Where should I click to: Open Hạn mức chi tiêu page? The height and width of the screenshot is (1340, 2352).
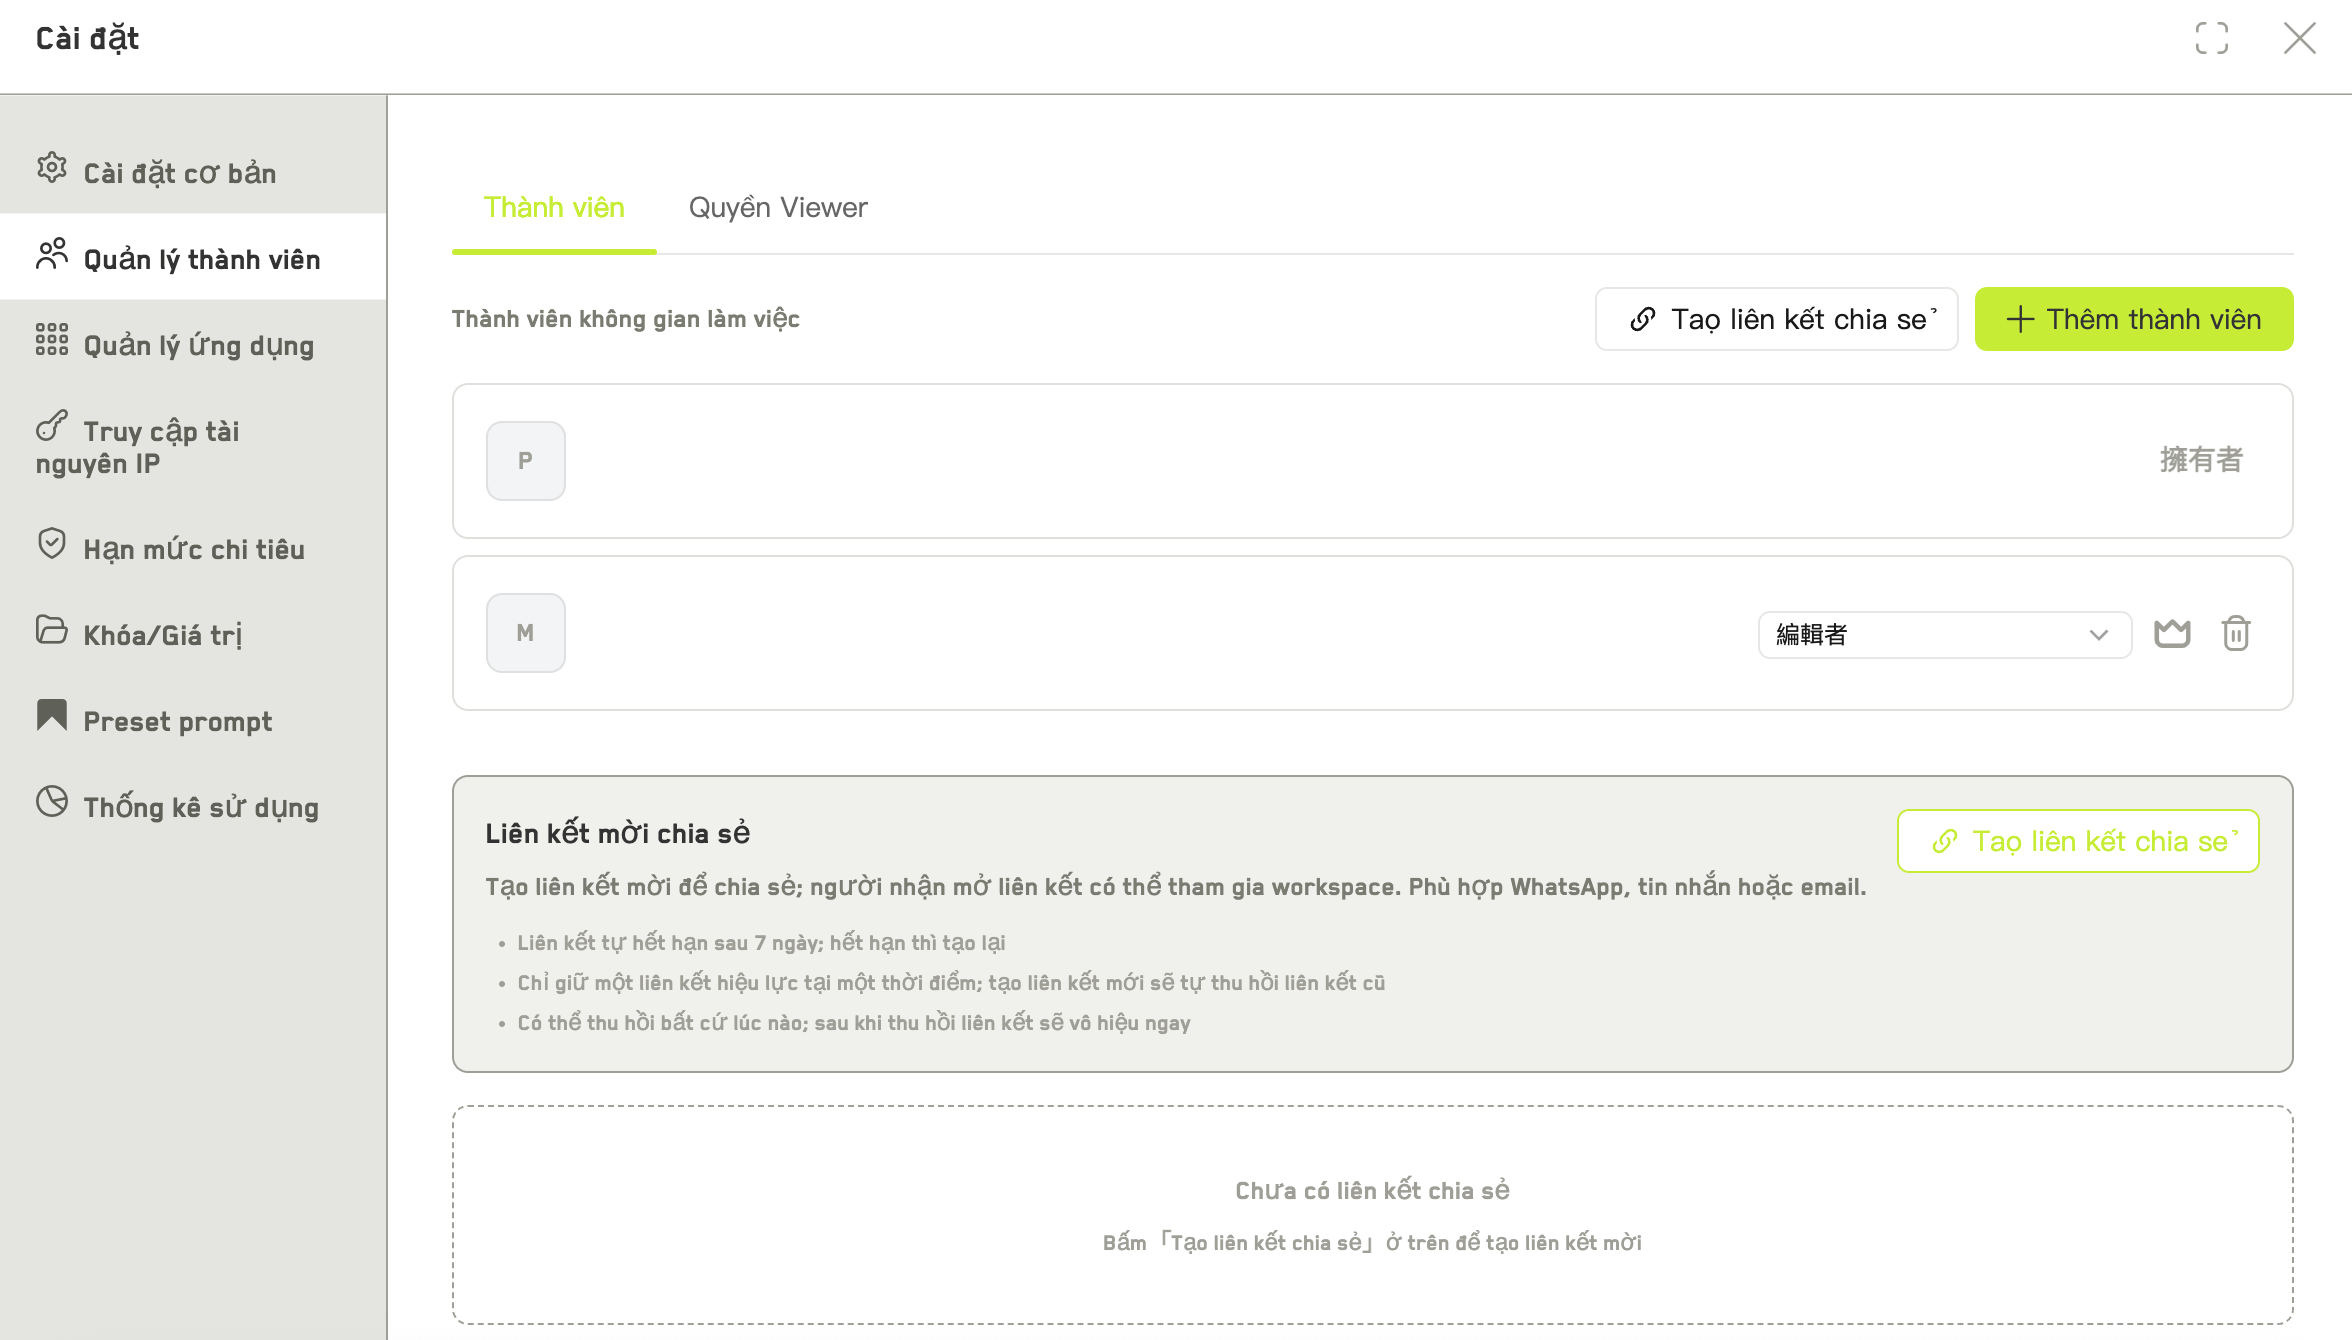point(193,547)
